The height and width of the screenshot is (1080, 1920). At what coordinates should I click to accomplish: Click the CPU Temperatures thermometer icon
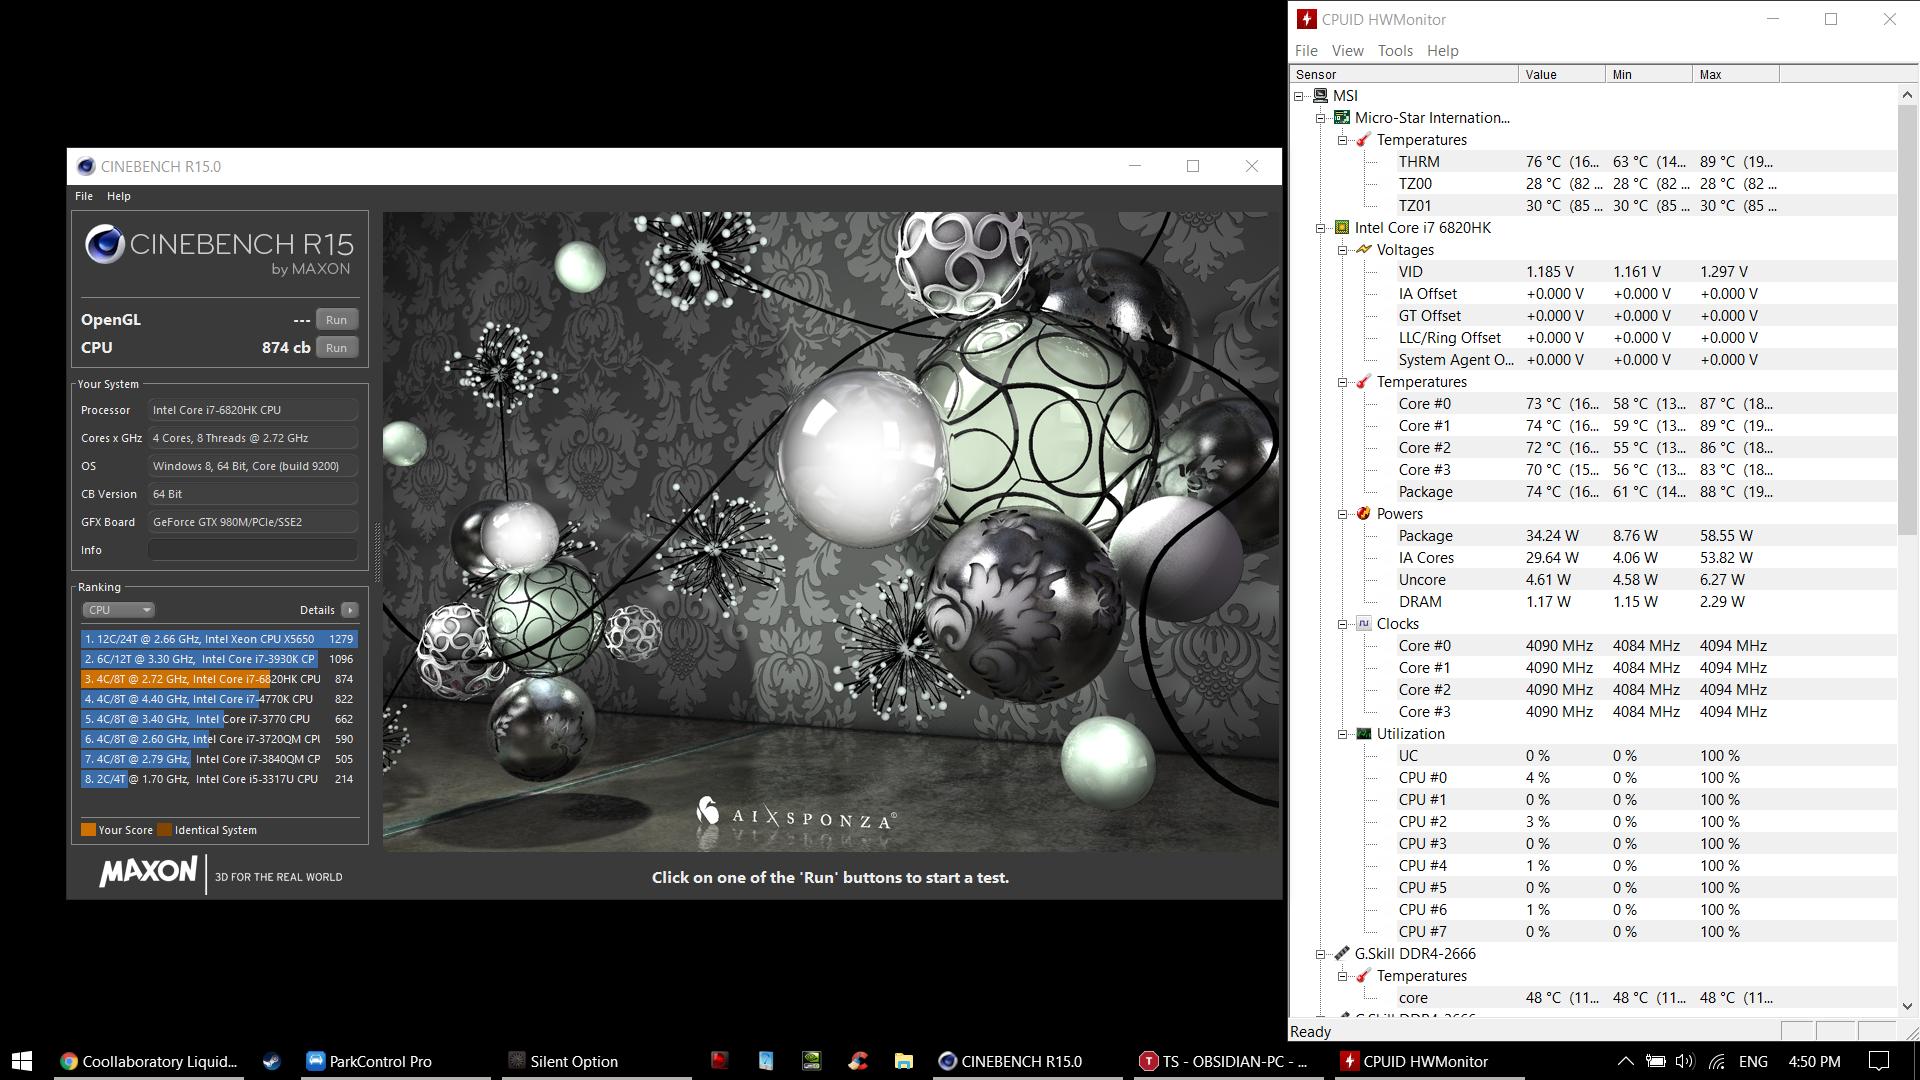coord(1363,382)
